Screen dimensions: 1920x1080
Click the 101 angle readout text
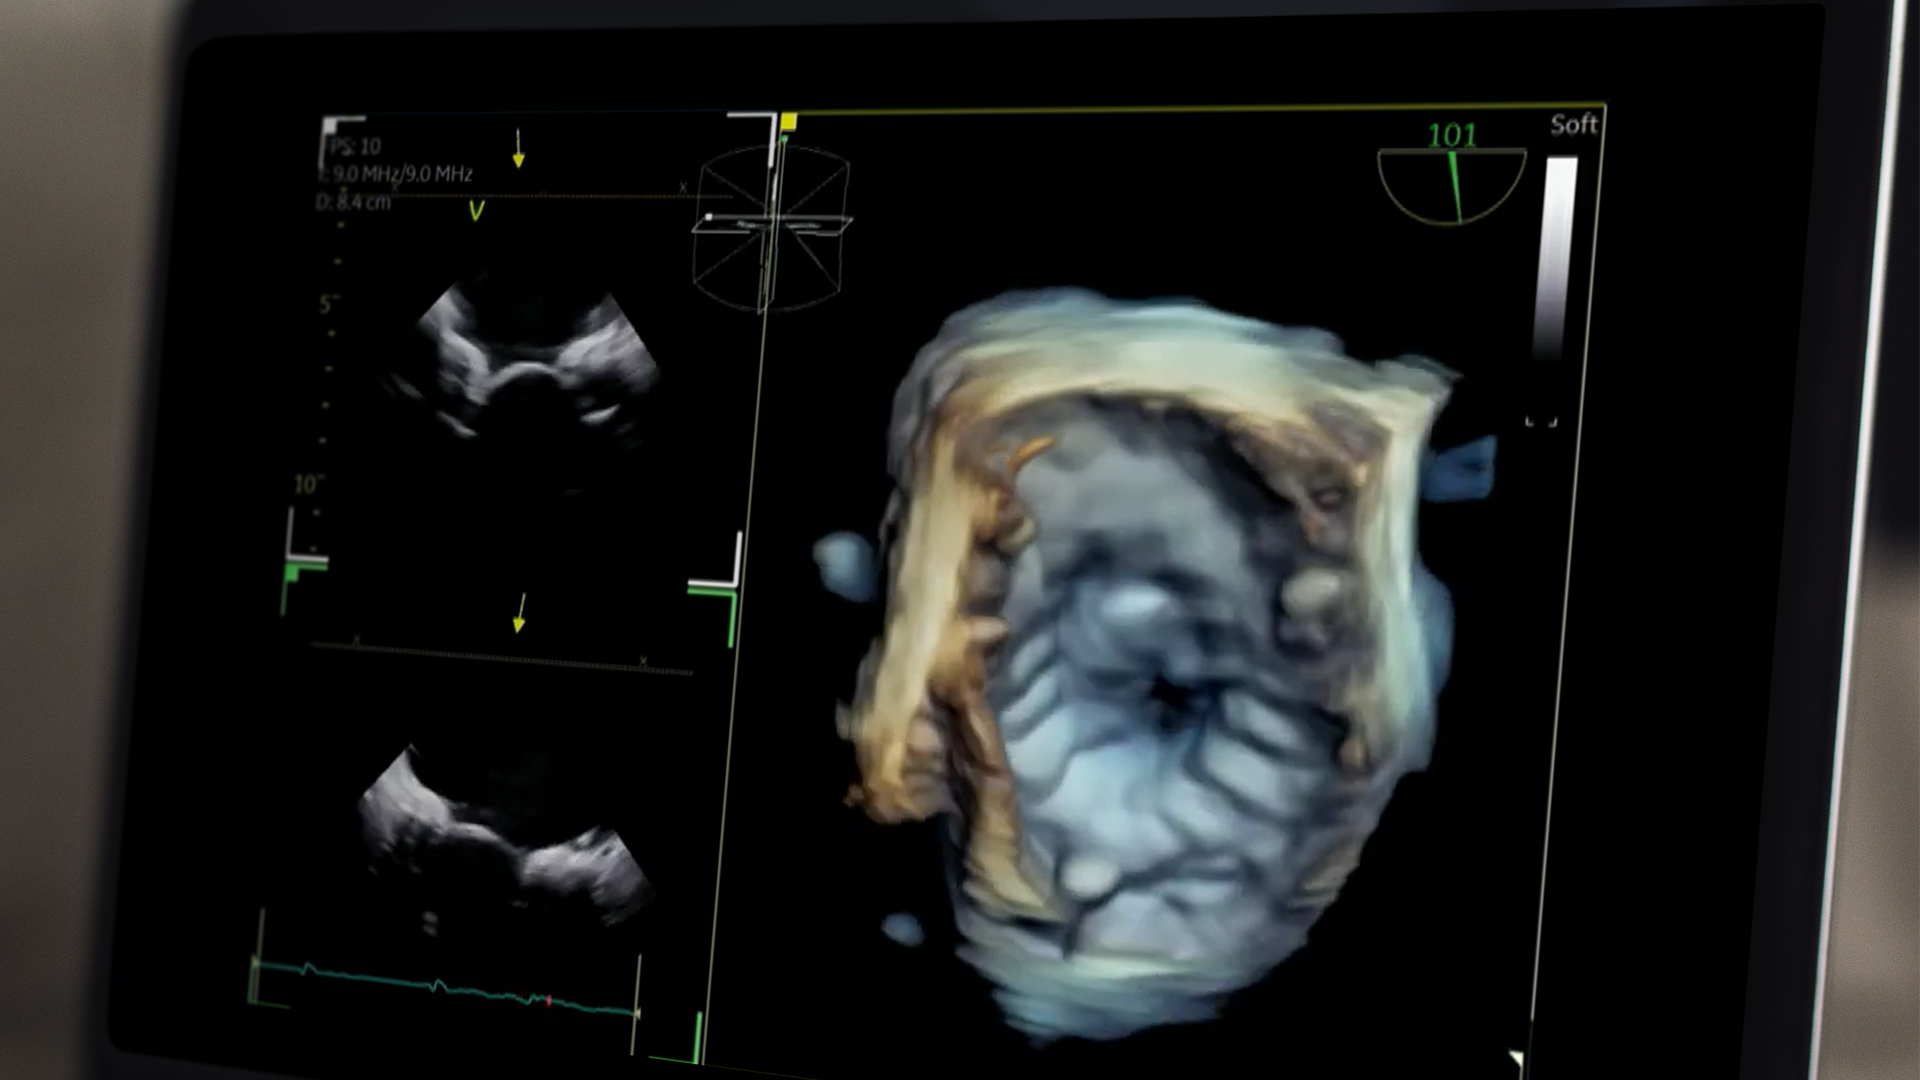(1451, 133)
